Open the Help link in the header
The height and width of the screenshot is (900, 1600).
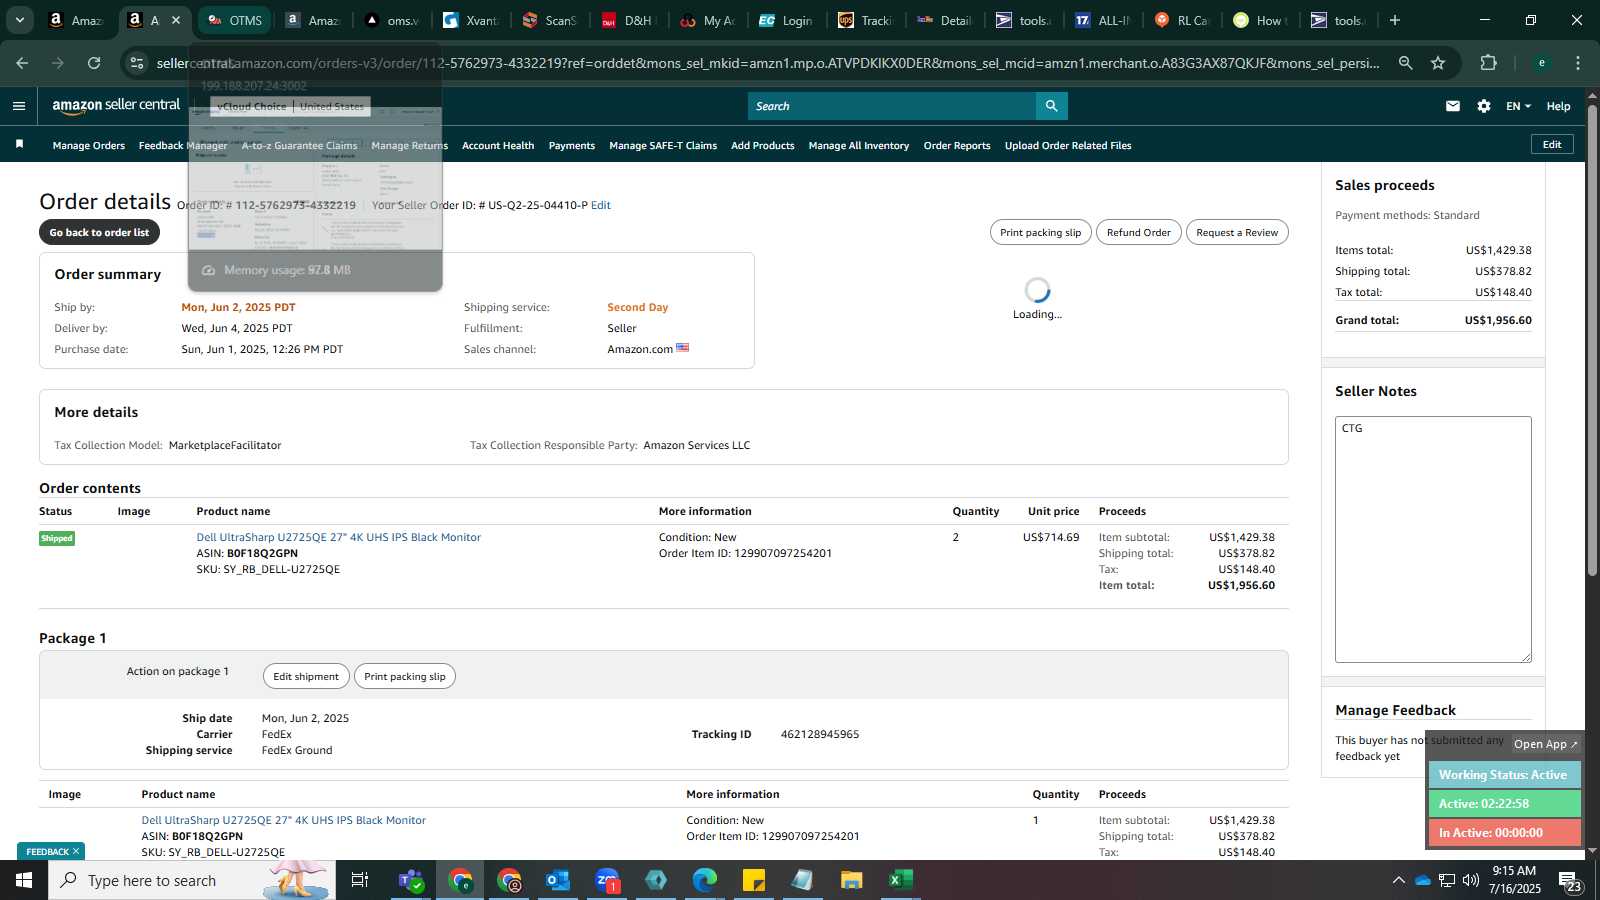(x=1558, y=106)
